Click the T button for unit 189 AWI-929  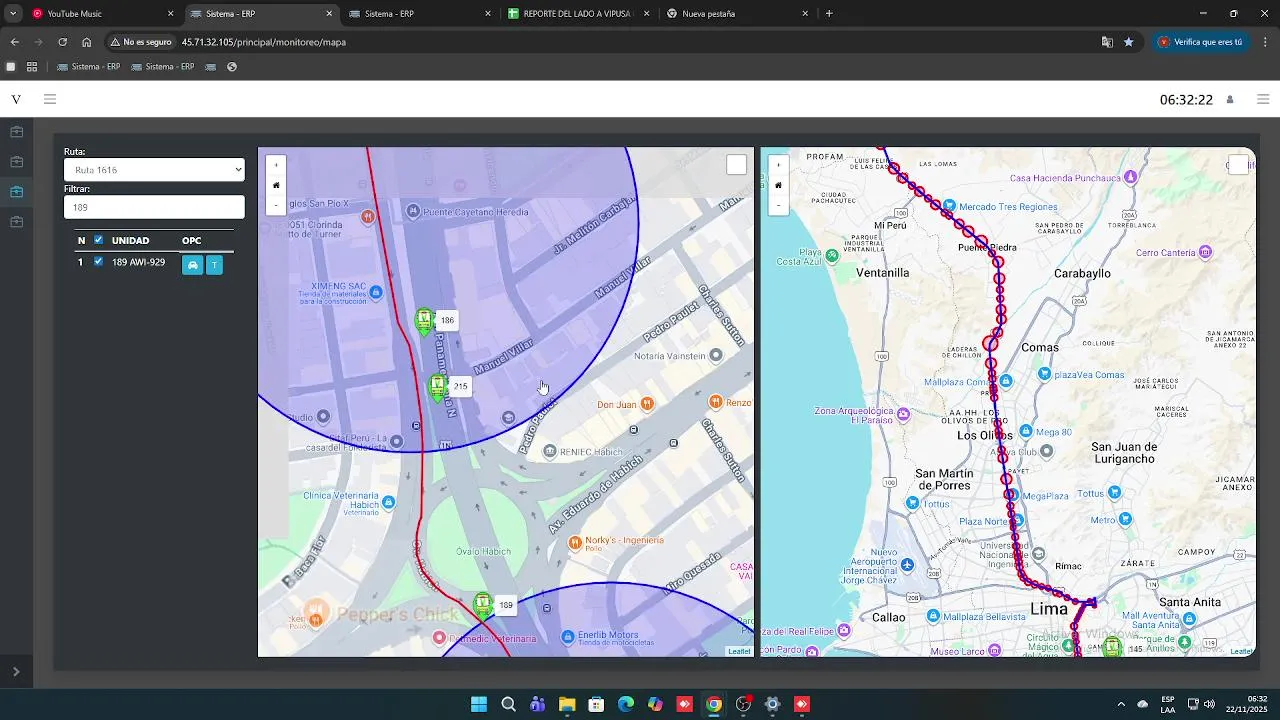point(214,265)
